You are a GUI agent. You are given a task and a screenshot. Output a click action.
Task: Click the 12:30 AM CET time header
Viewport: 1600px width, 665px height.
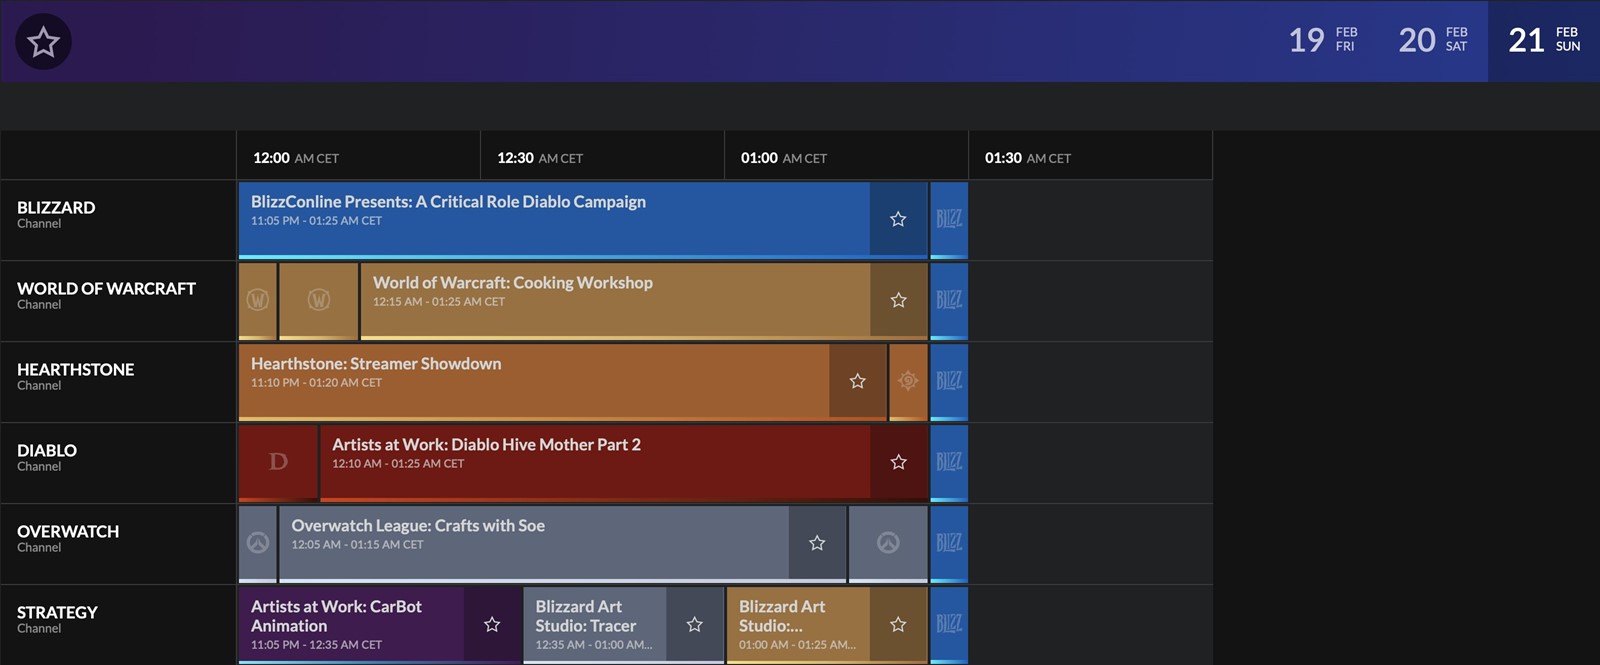pos(540,158)
